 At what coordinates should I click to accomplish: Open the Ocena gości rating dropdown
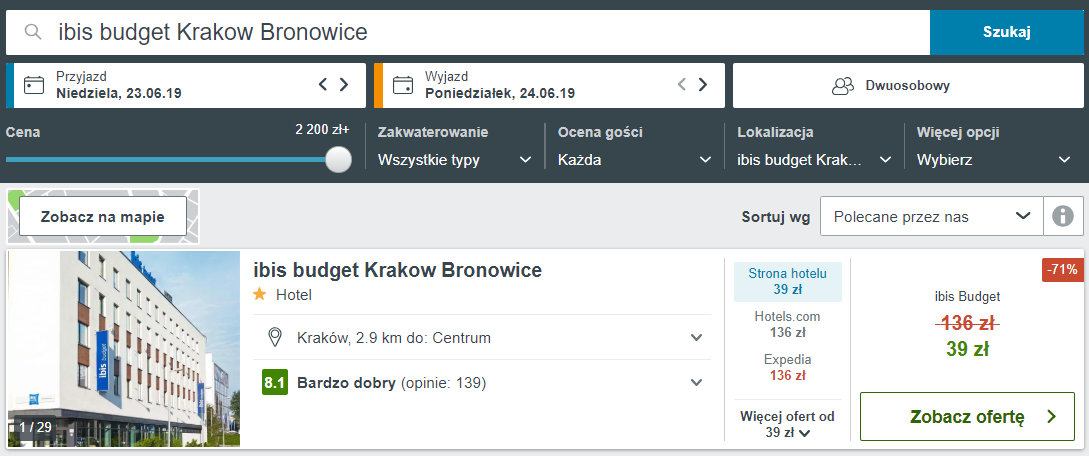[635, 160]
